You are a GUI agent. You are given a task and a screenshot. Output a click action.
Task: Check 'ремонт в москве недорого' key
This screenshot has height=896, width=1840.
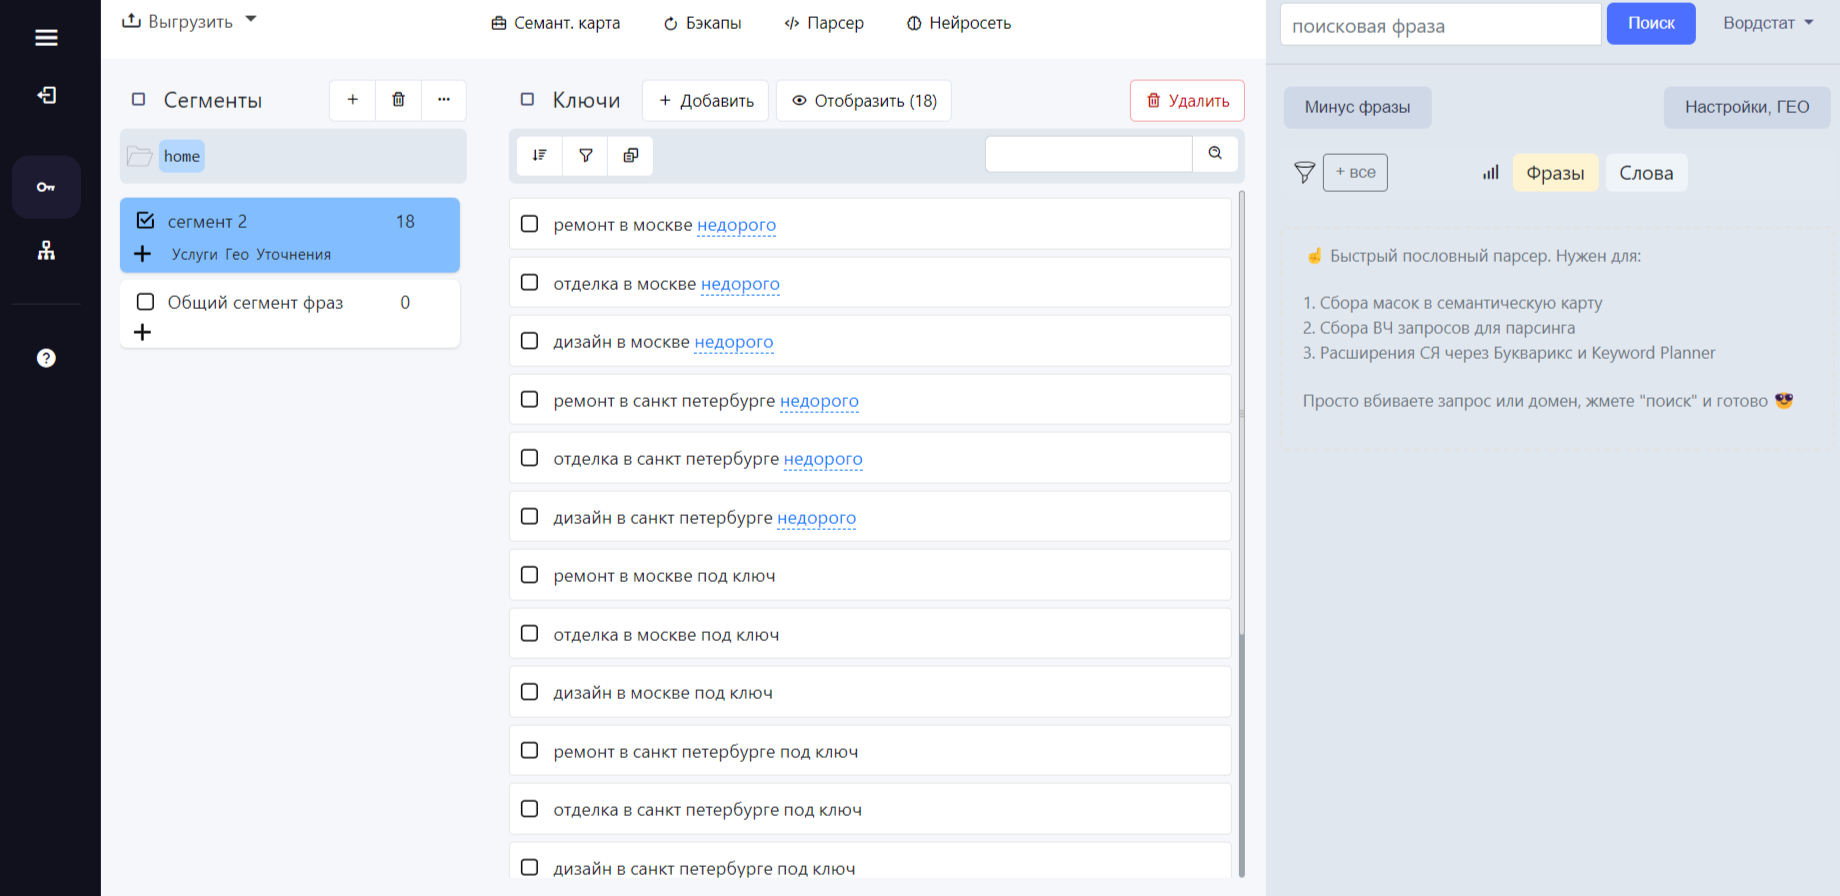click(530, 224)
